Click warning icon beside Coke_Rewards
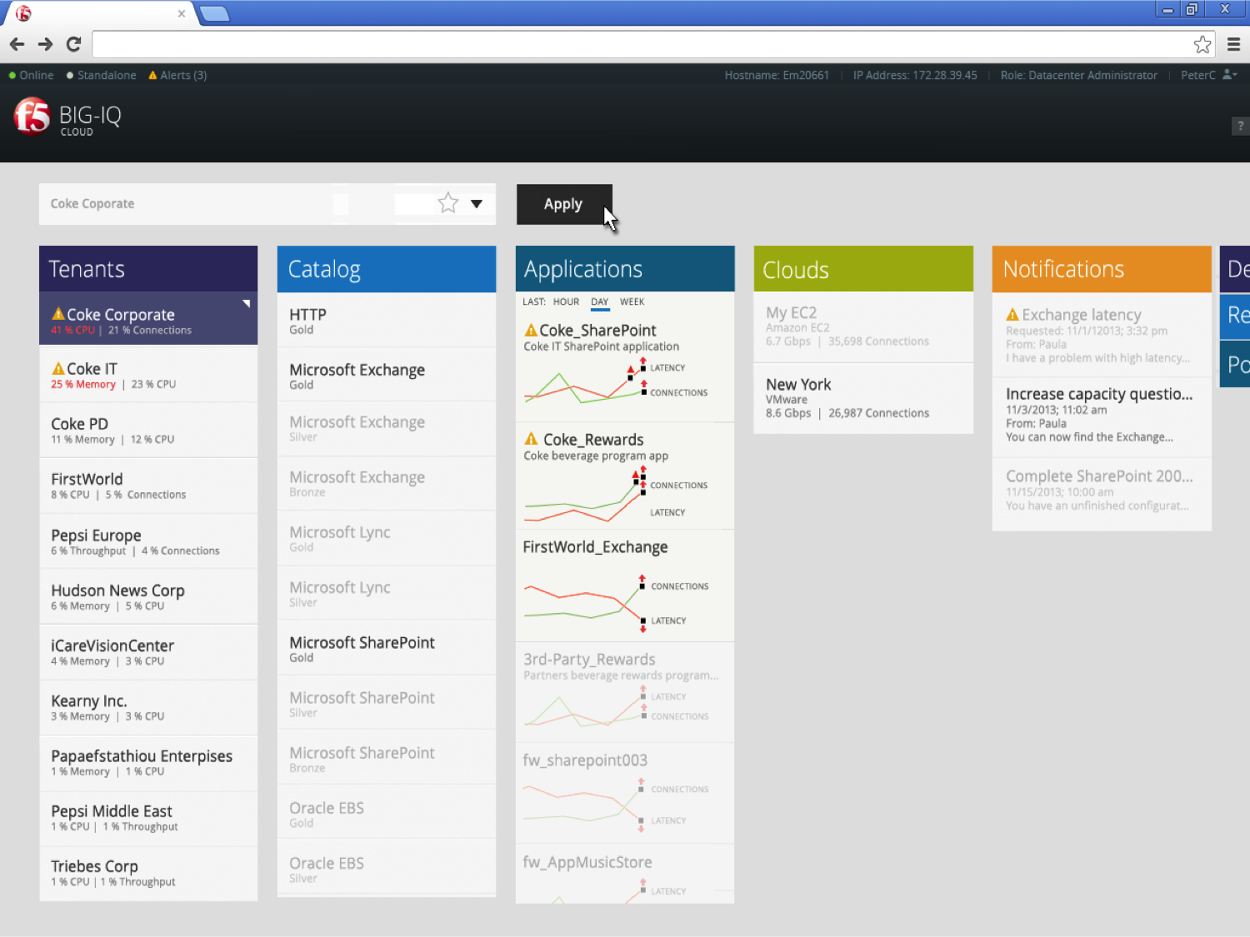The height and width of the screenshot is (937, 1250). coord(531,439)
